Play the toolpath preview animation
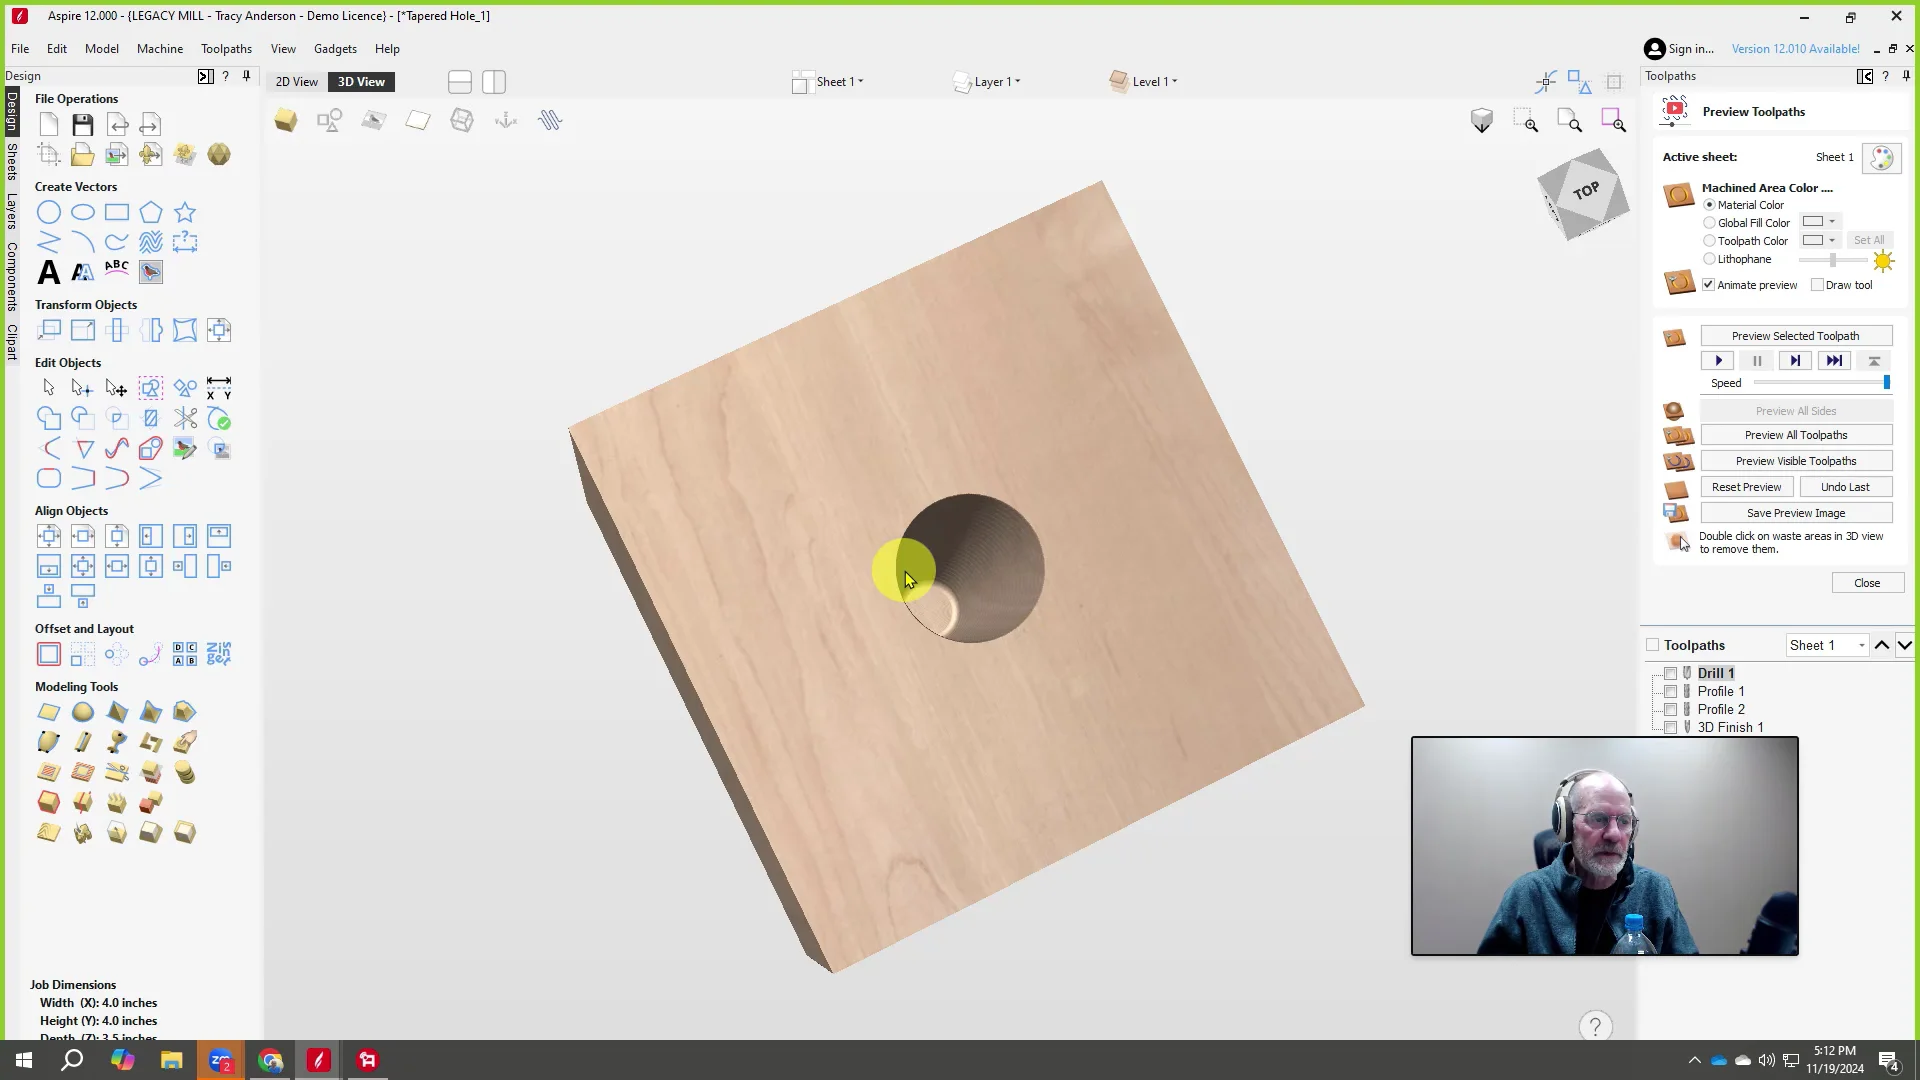1920x1080 pixels. 1718,361
